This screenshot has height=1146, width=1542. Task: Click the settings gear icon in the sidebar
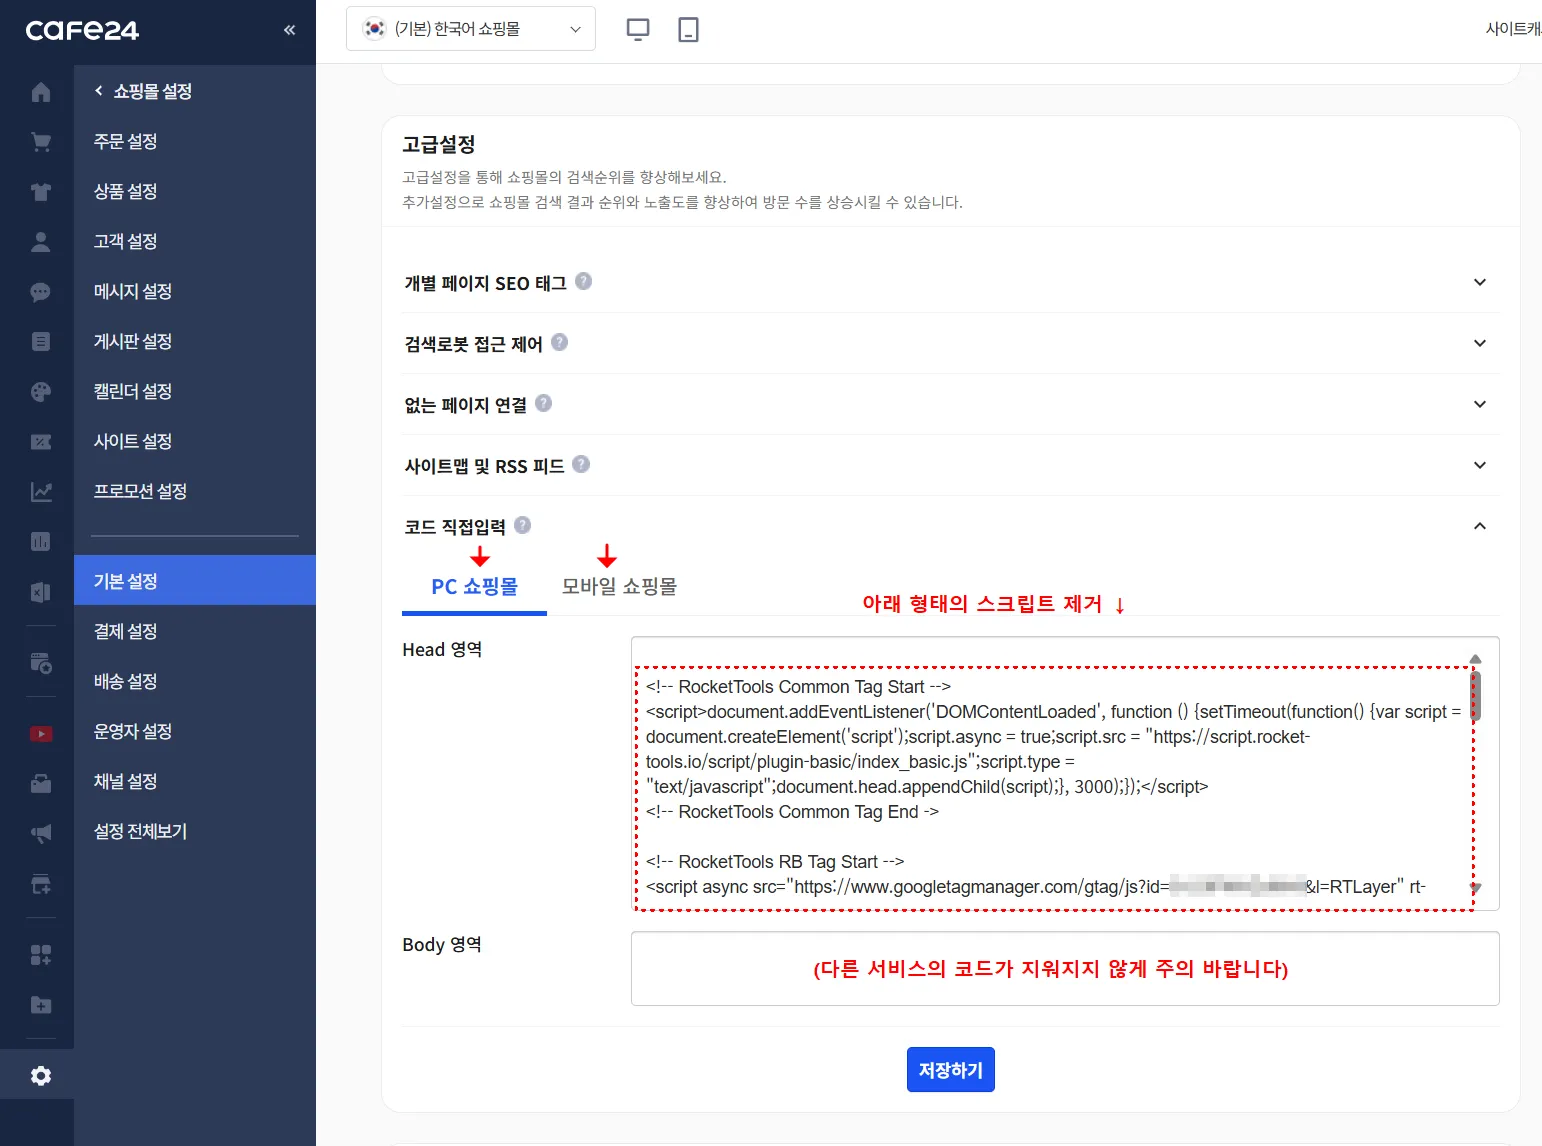point(41,1076)
